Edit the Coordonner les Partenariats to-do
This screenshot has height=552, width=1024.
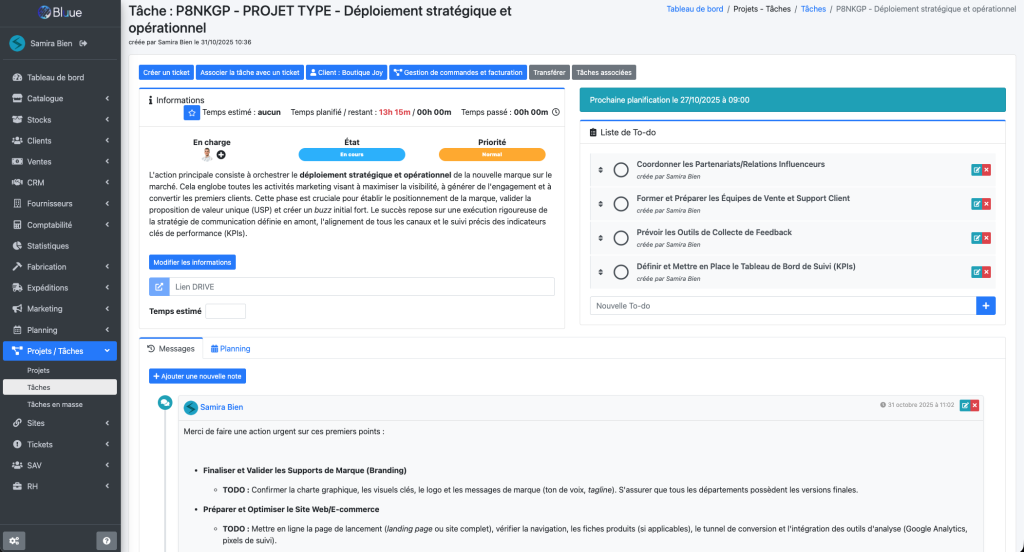[976, 170]
